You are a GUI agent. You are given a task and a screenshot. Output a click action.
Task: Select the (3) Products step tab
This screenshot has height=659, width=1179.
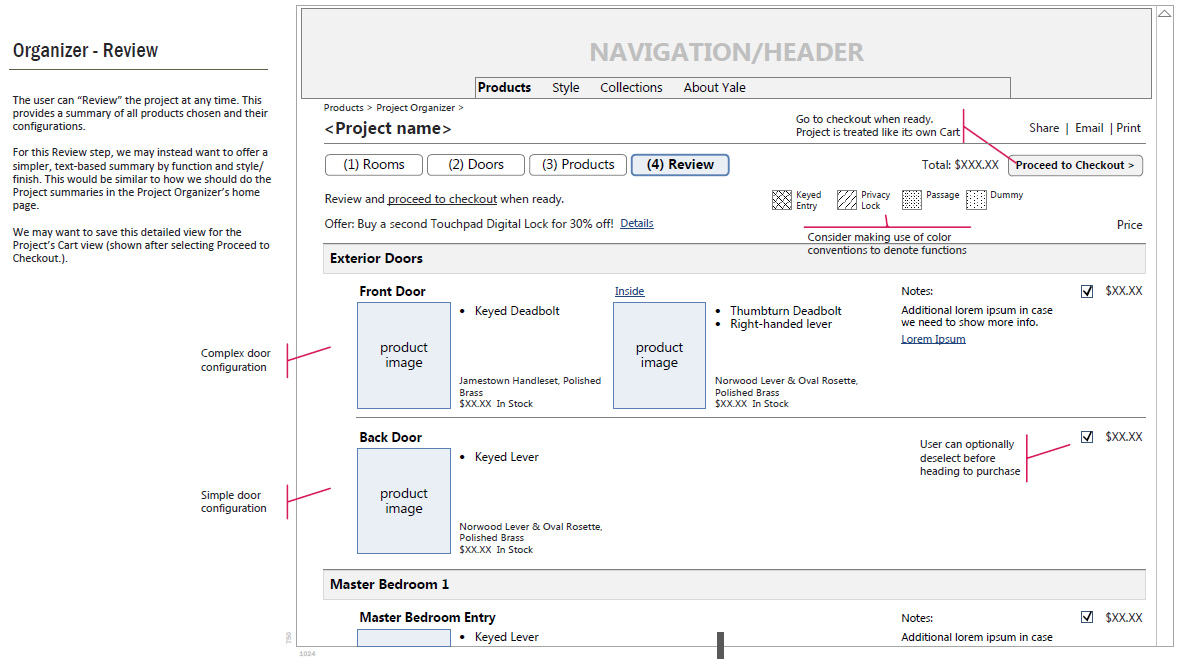[x=578, y=165]
